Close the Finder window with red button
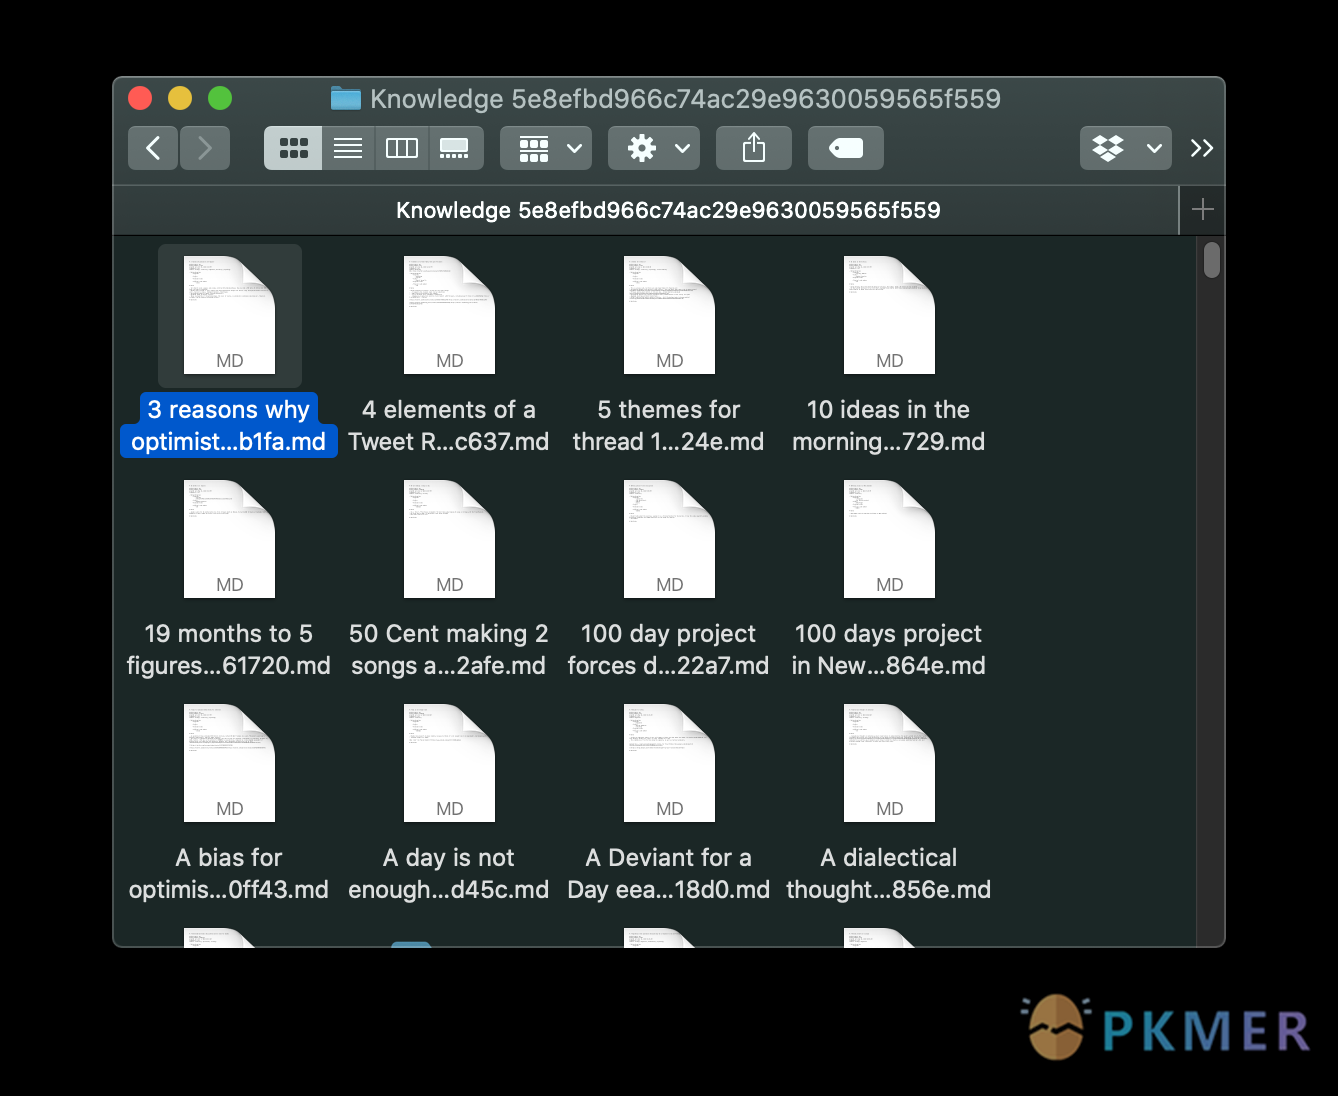 click(x=140, y=98)
